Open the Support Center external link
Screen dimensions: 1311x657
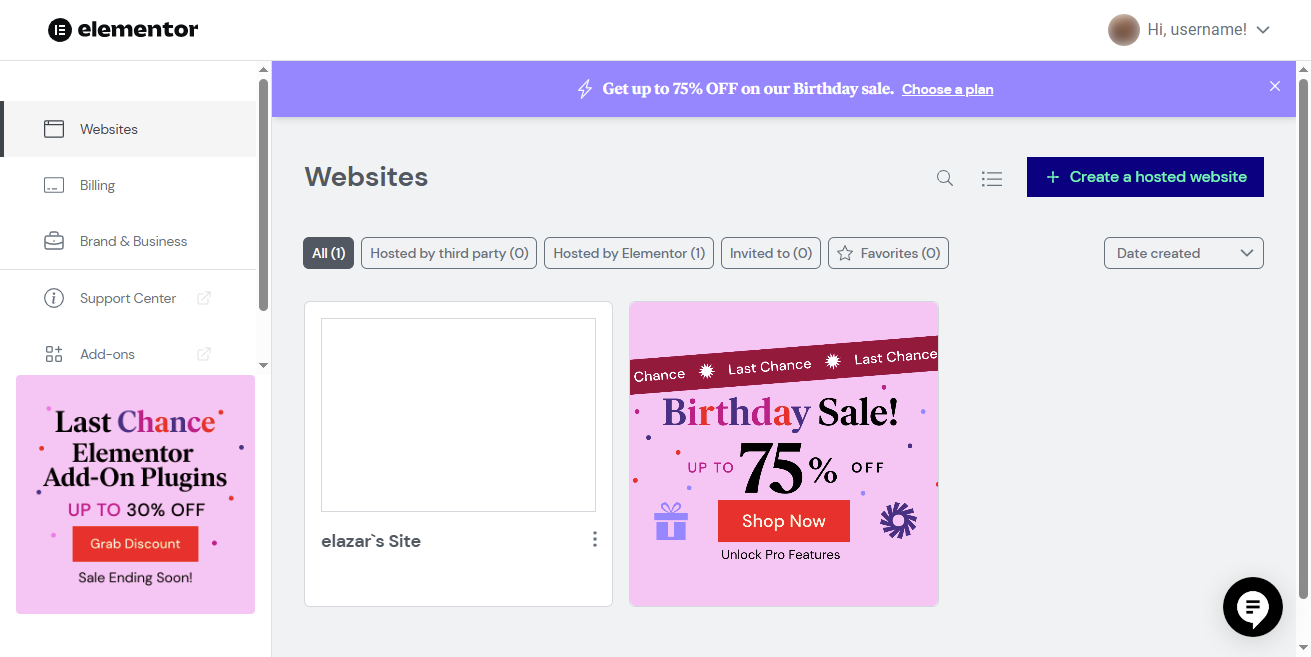127,297
